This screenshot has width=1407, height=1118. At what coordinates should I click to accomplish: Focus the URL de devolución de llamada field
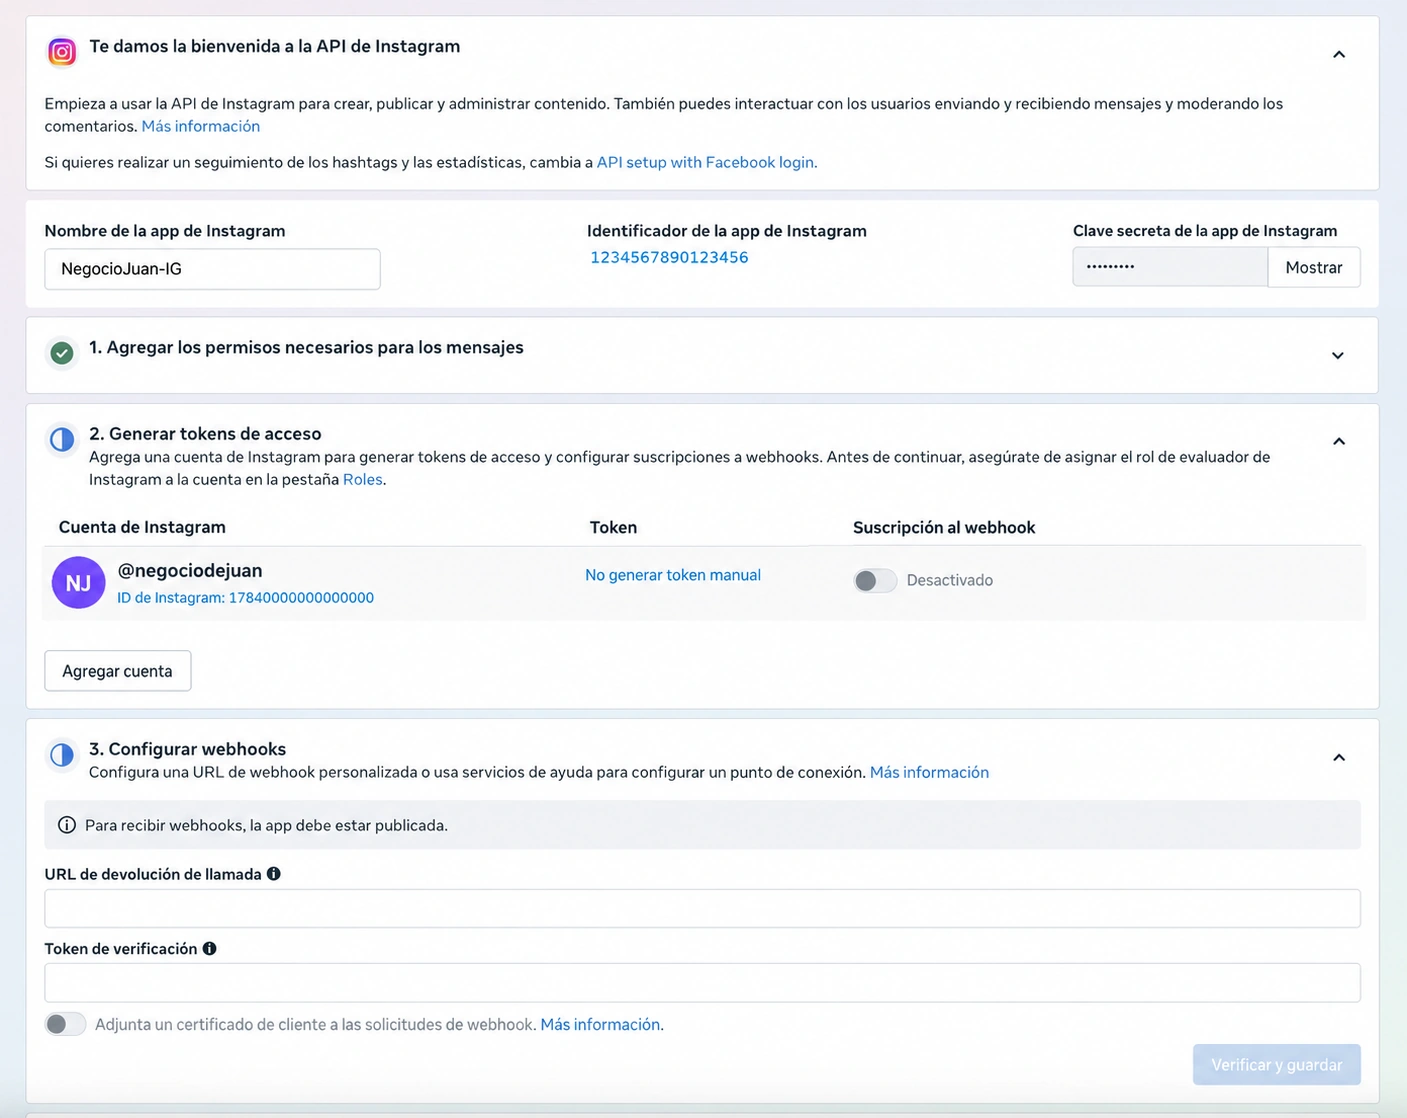coord(702,908)
